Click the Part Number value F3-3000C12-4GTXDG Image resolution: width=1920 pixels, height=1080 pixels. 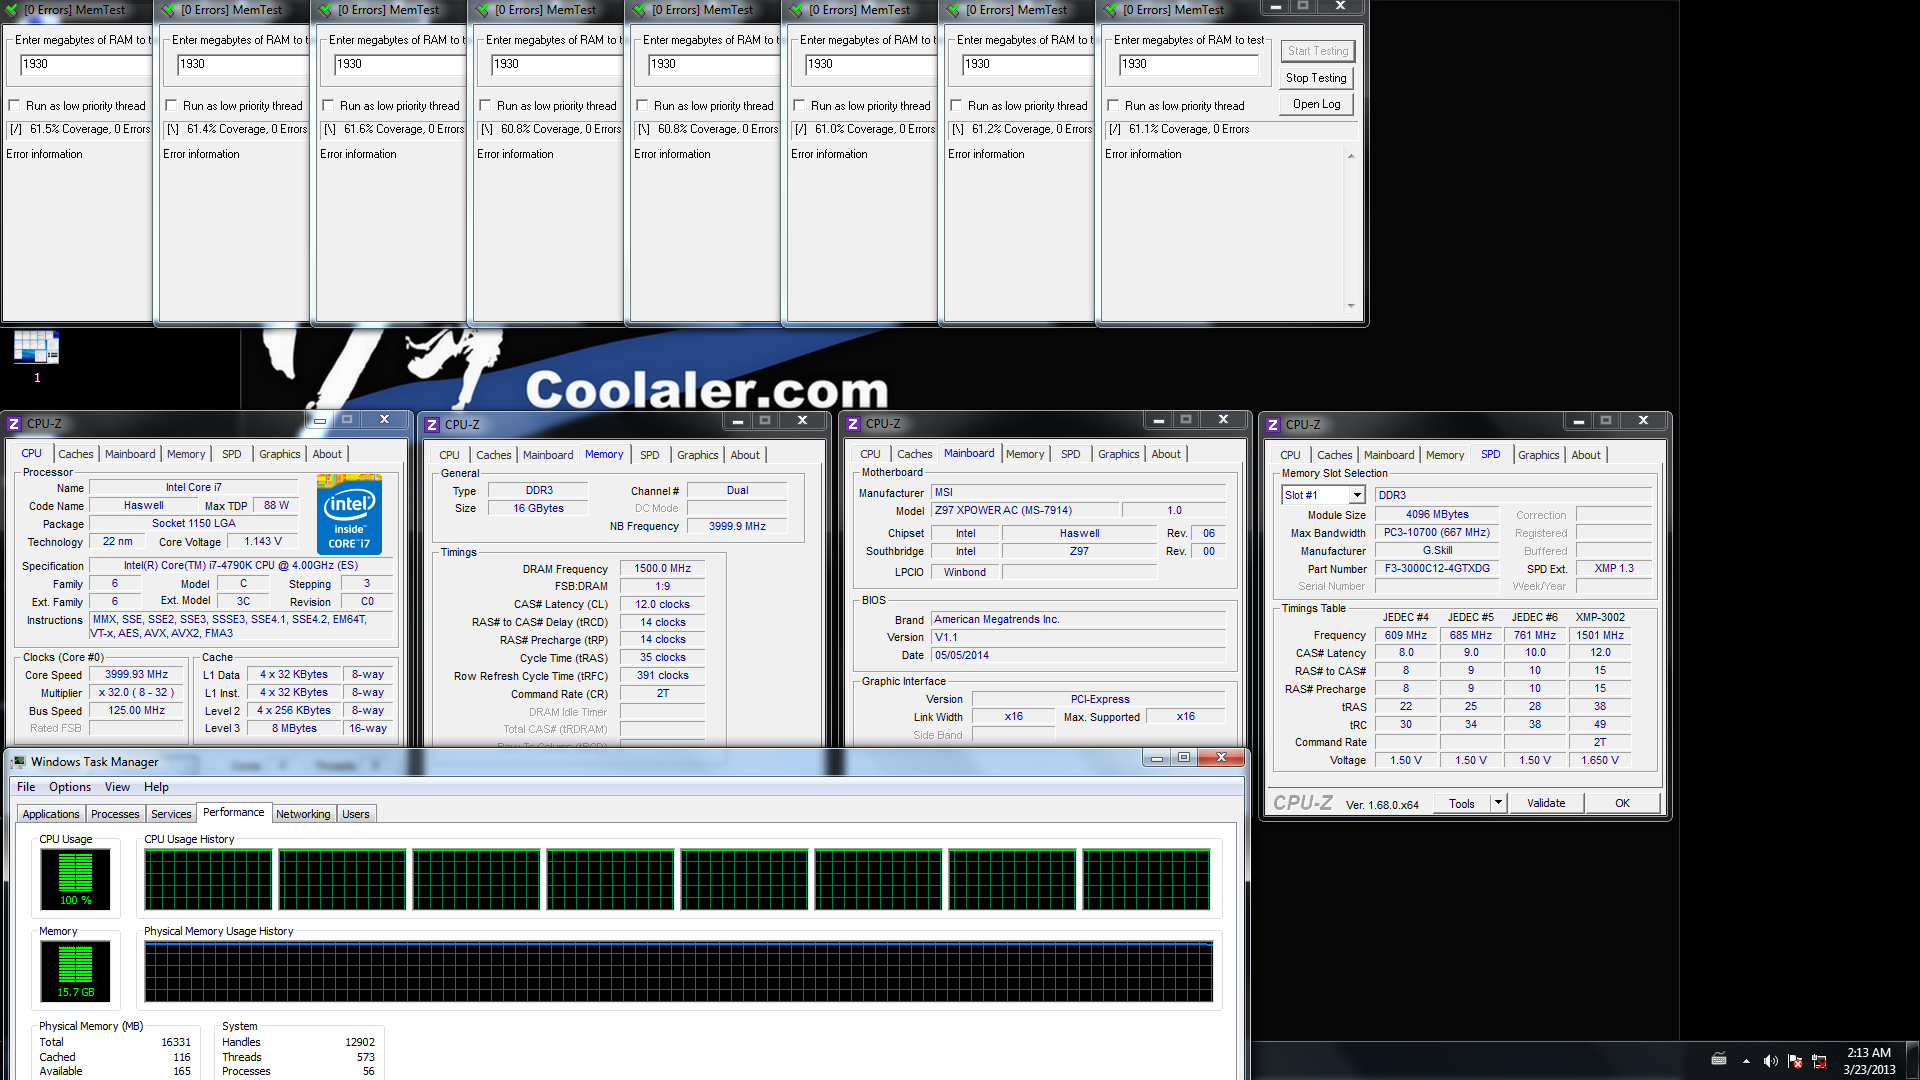1437,568
